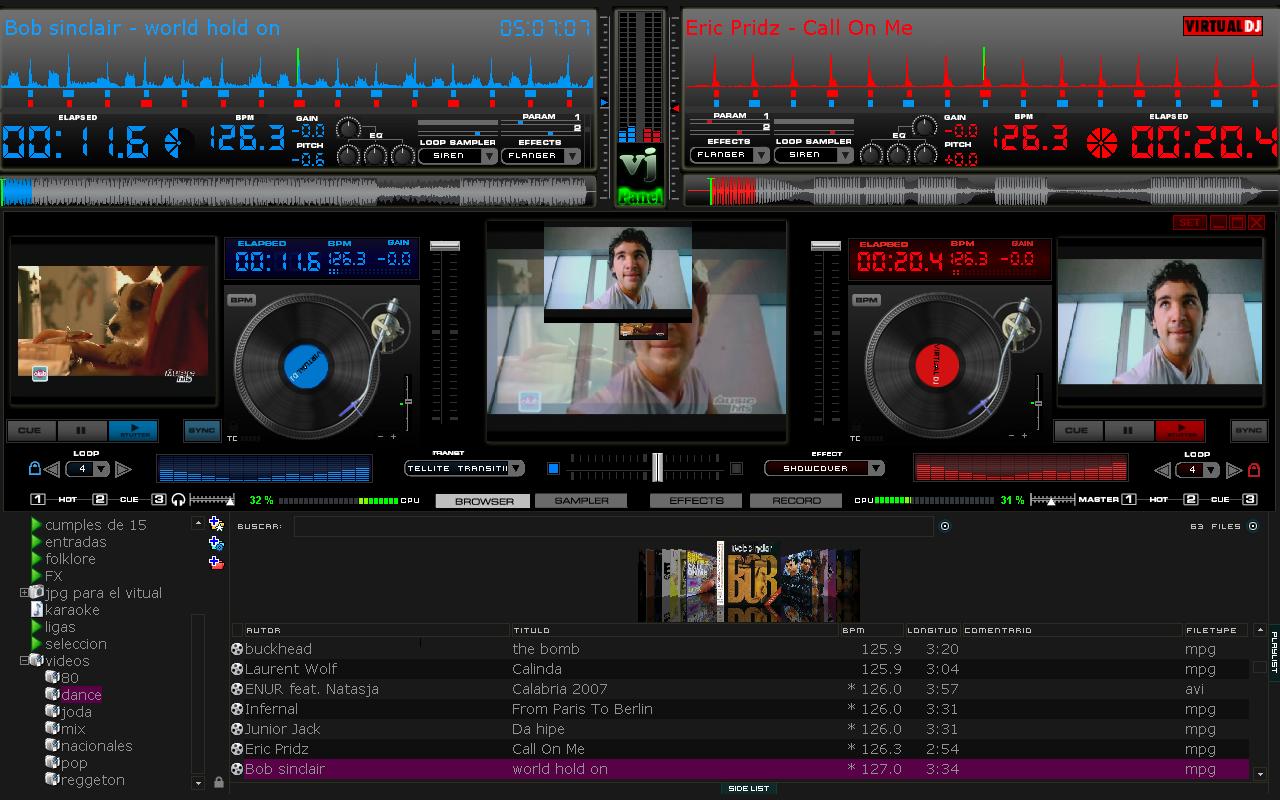The width and height of the screenshot is (1280, 800).
Task: Switch to the EFFECTS tab
Action: [696, 501]
